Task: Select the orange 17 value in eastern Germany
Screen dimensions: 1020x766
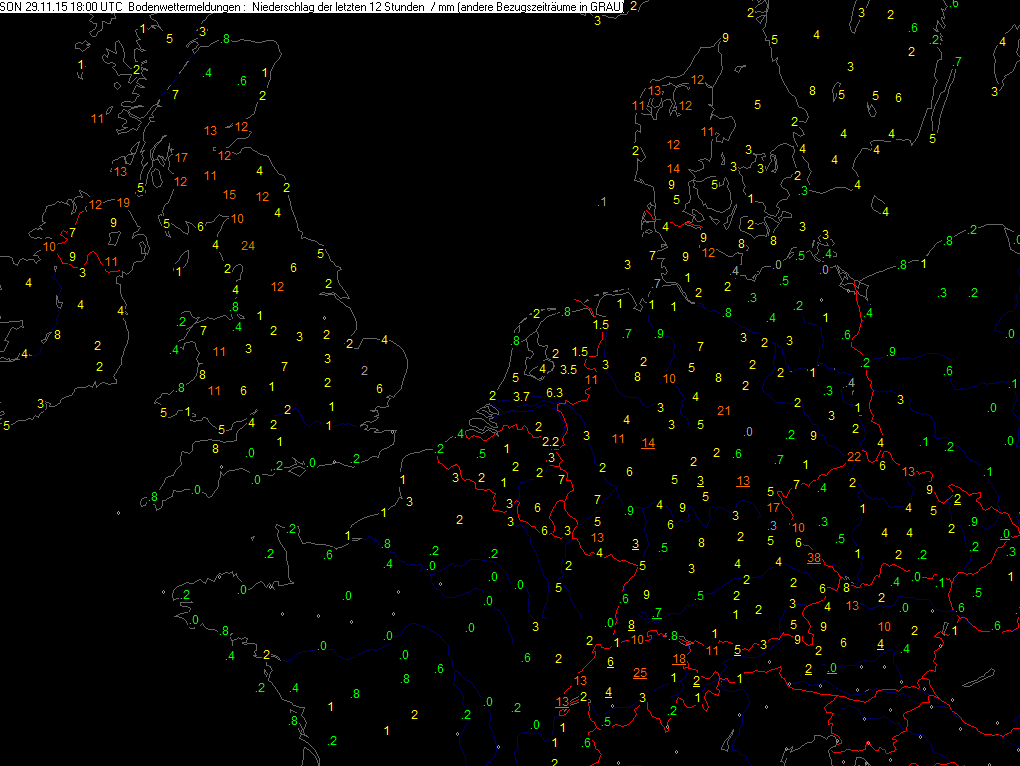Action: click(x=773, y=508)
